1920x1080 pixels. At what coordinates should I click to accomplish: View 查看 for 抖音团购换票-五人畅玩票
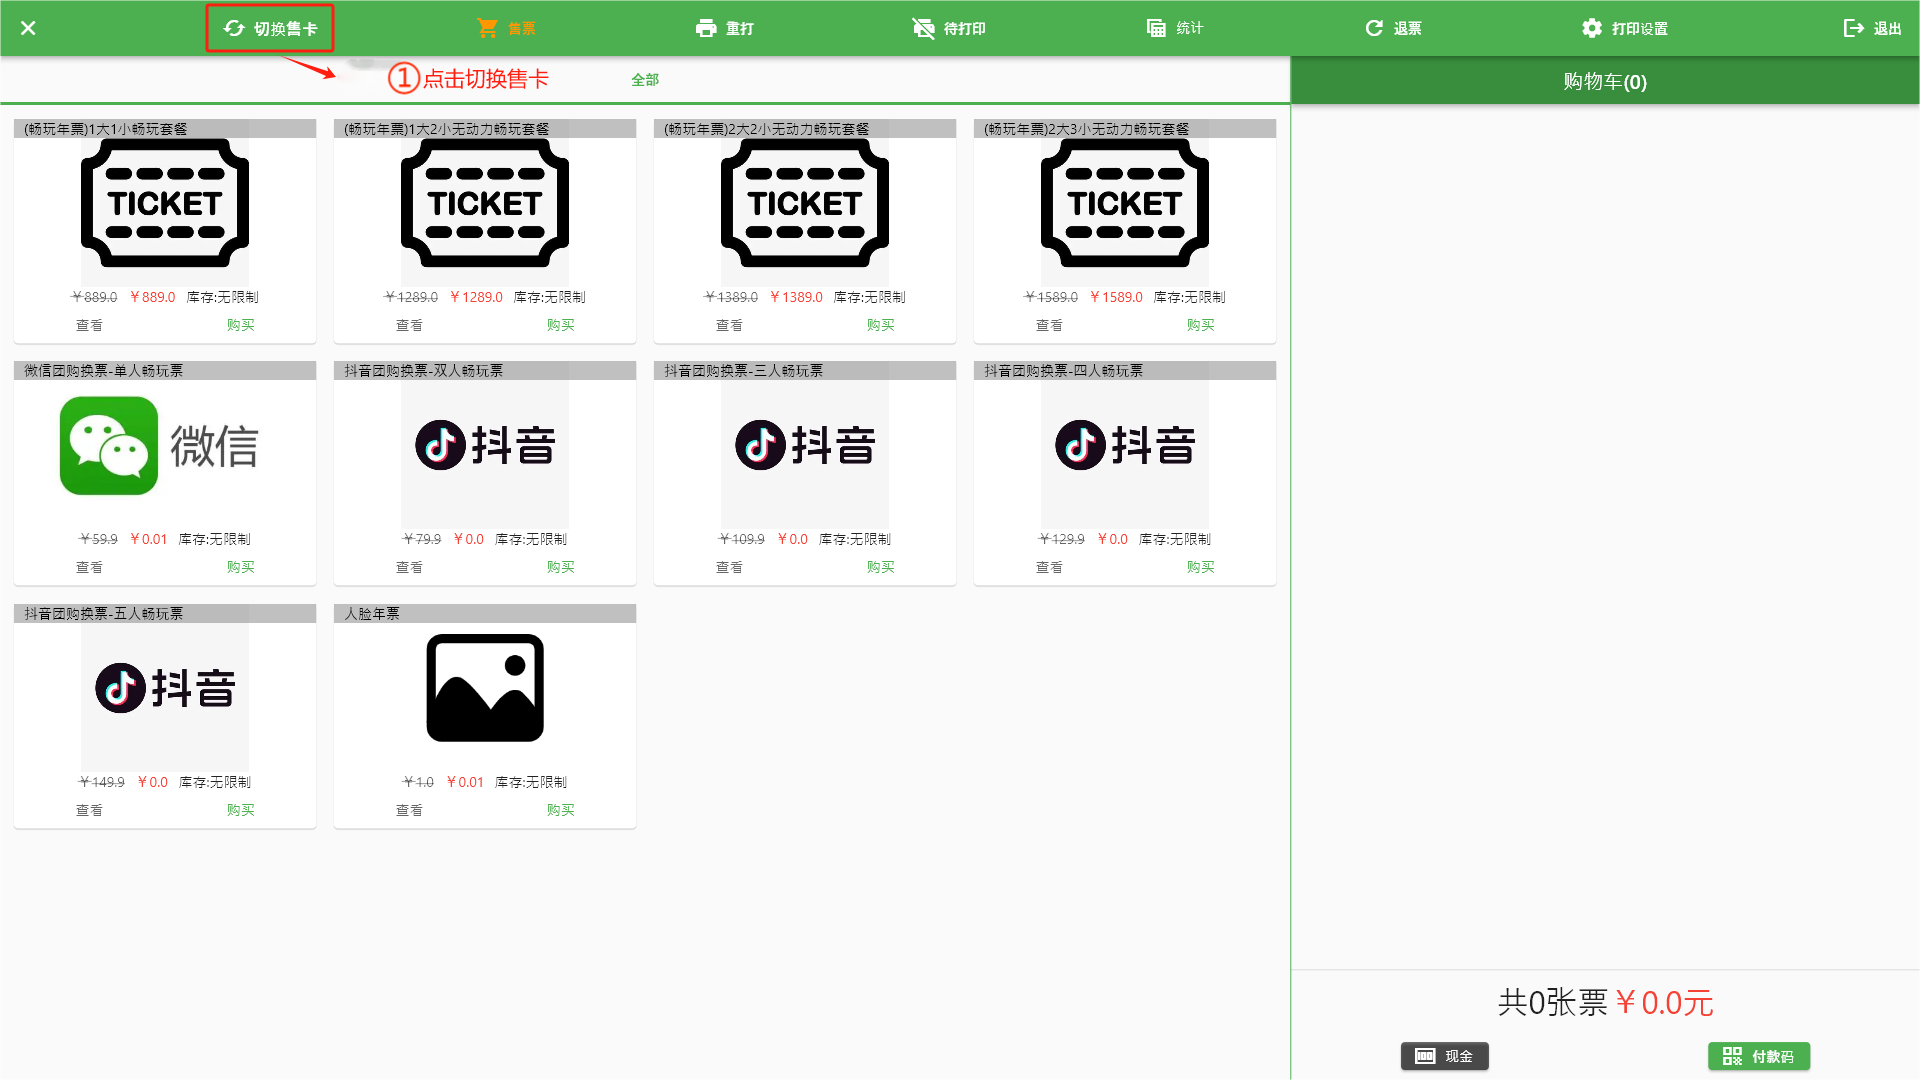pyautogui.click(x=89, y=810)
